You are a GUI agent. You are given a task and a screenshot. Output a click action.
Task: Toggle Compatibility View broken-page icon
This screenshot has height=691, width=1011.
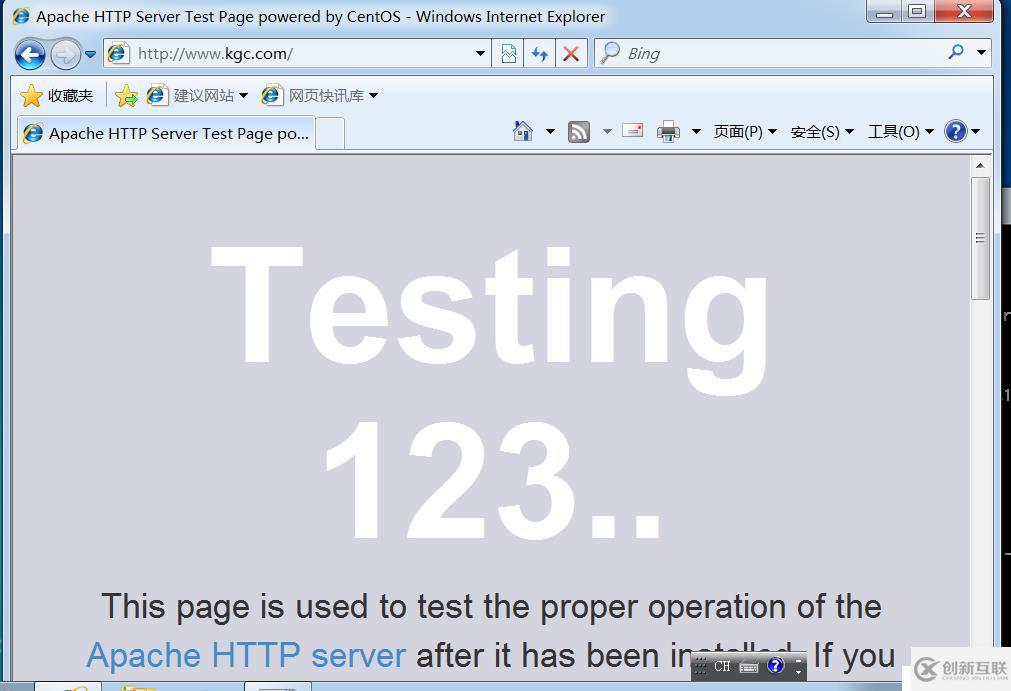pyautogui.click(x=508, y=54)
